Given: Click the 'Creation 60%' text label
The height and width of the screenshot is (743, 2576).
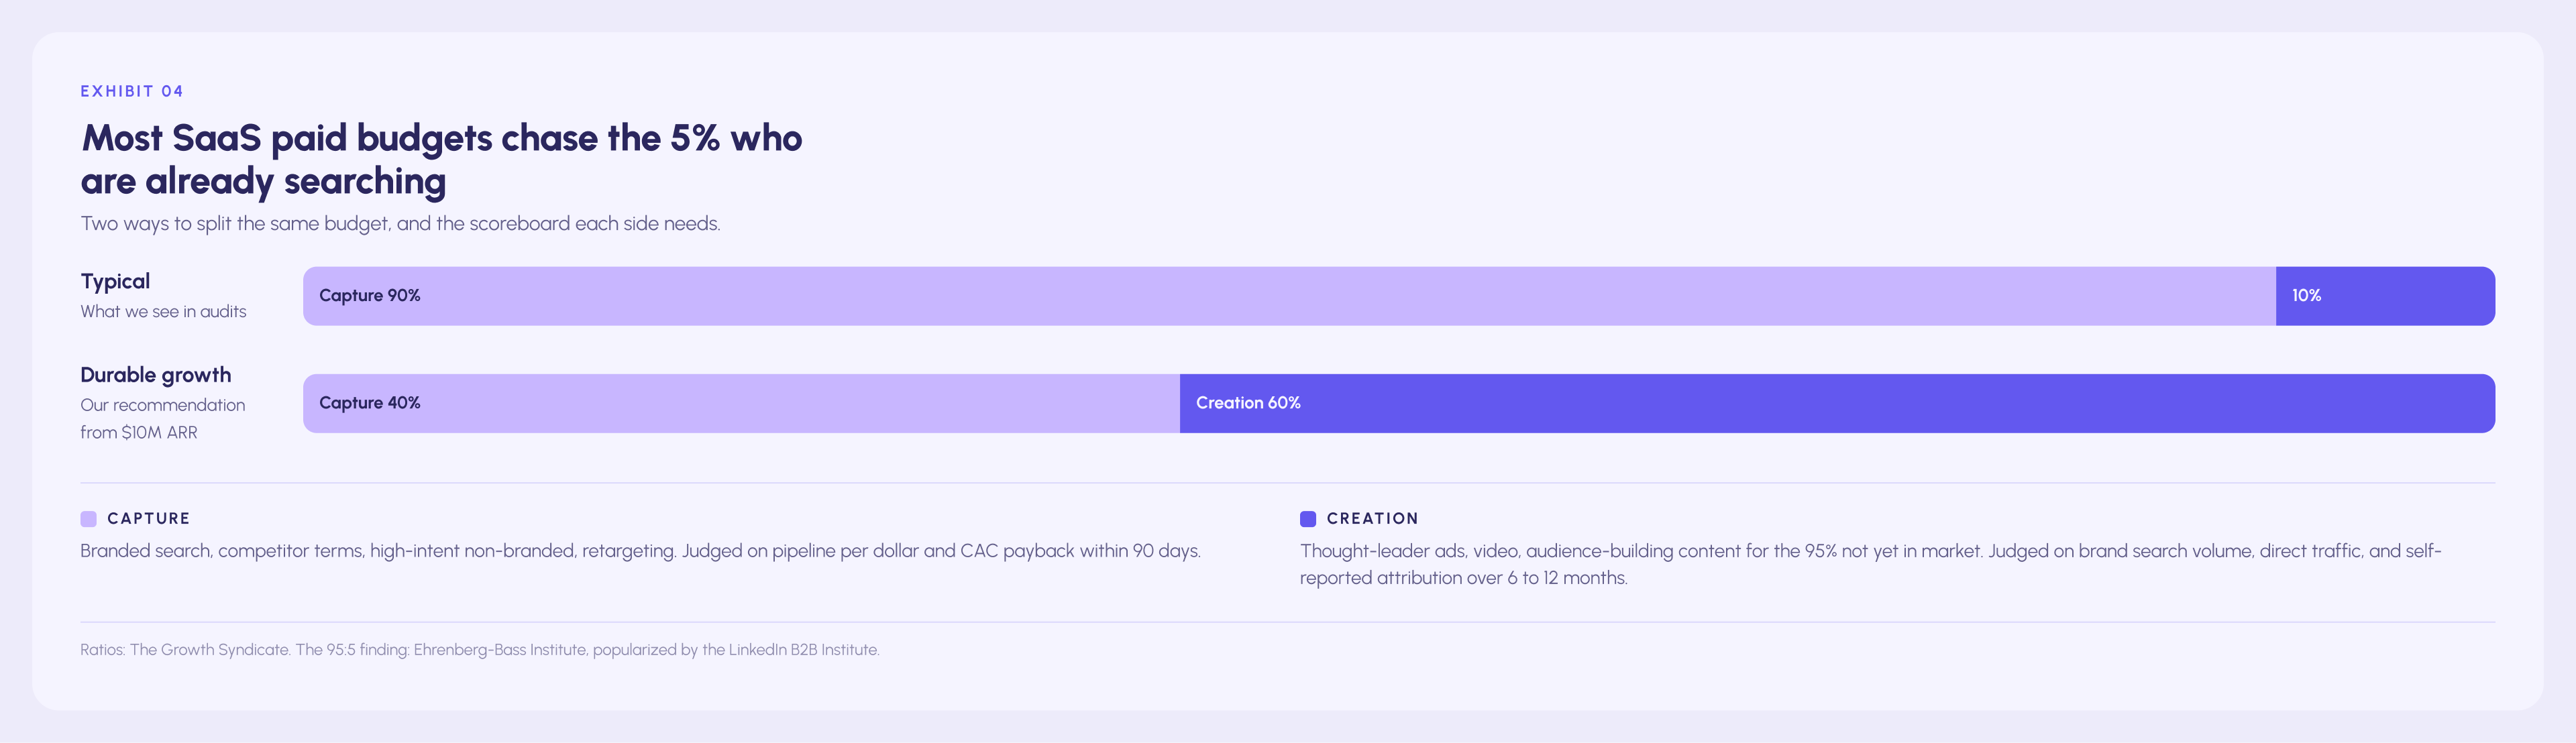Looking at the screenshot, I should pyautogui.click(x=1248, y=403).
